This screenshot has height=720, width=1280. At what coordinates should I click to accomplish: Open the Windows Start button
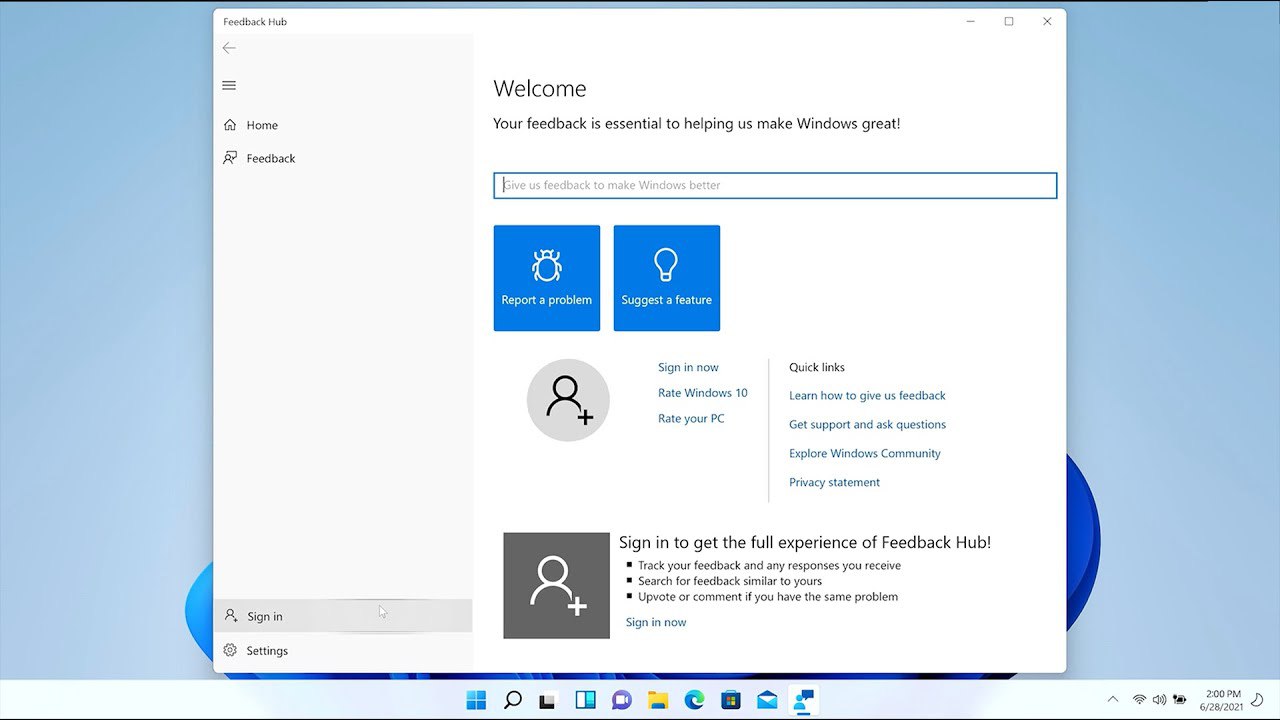pos(476,700)
